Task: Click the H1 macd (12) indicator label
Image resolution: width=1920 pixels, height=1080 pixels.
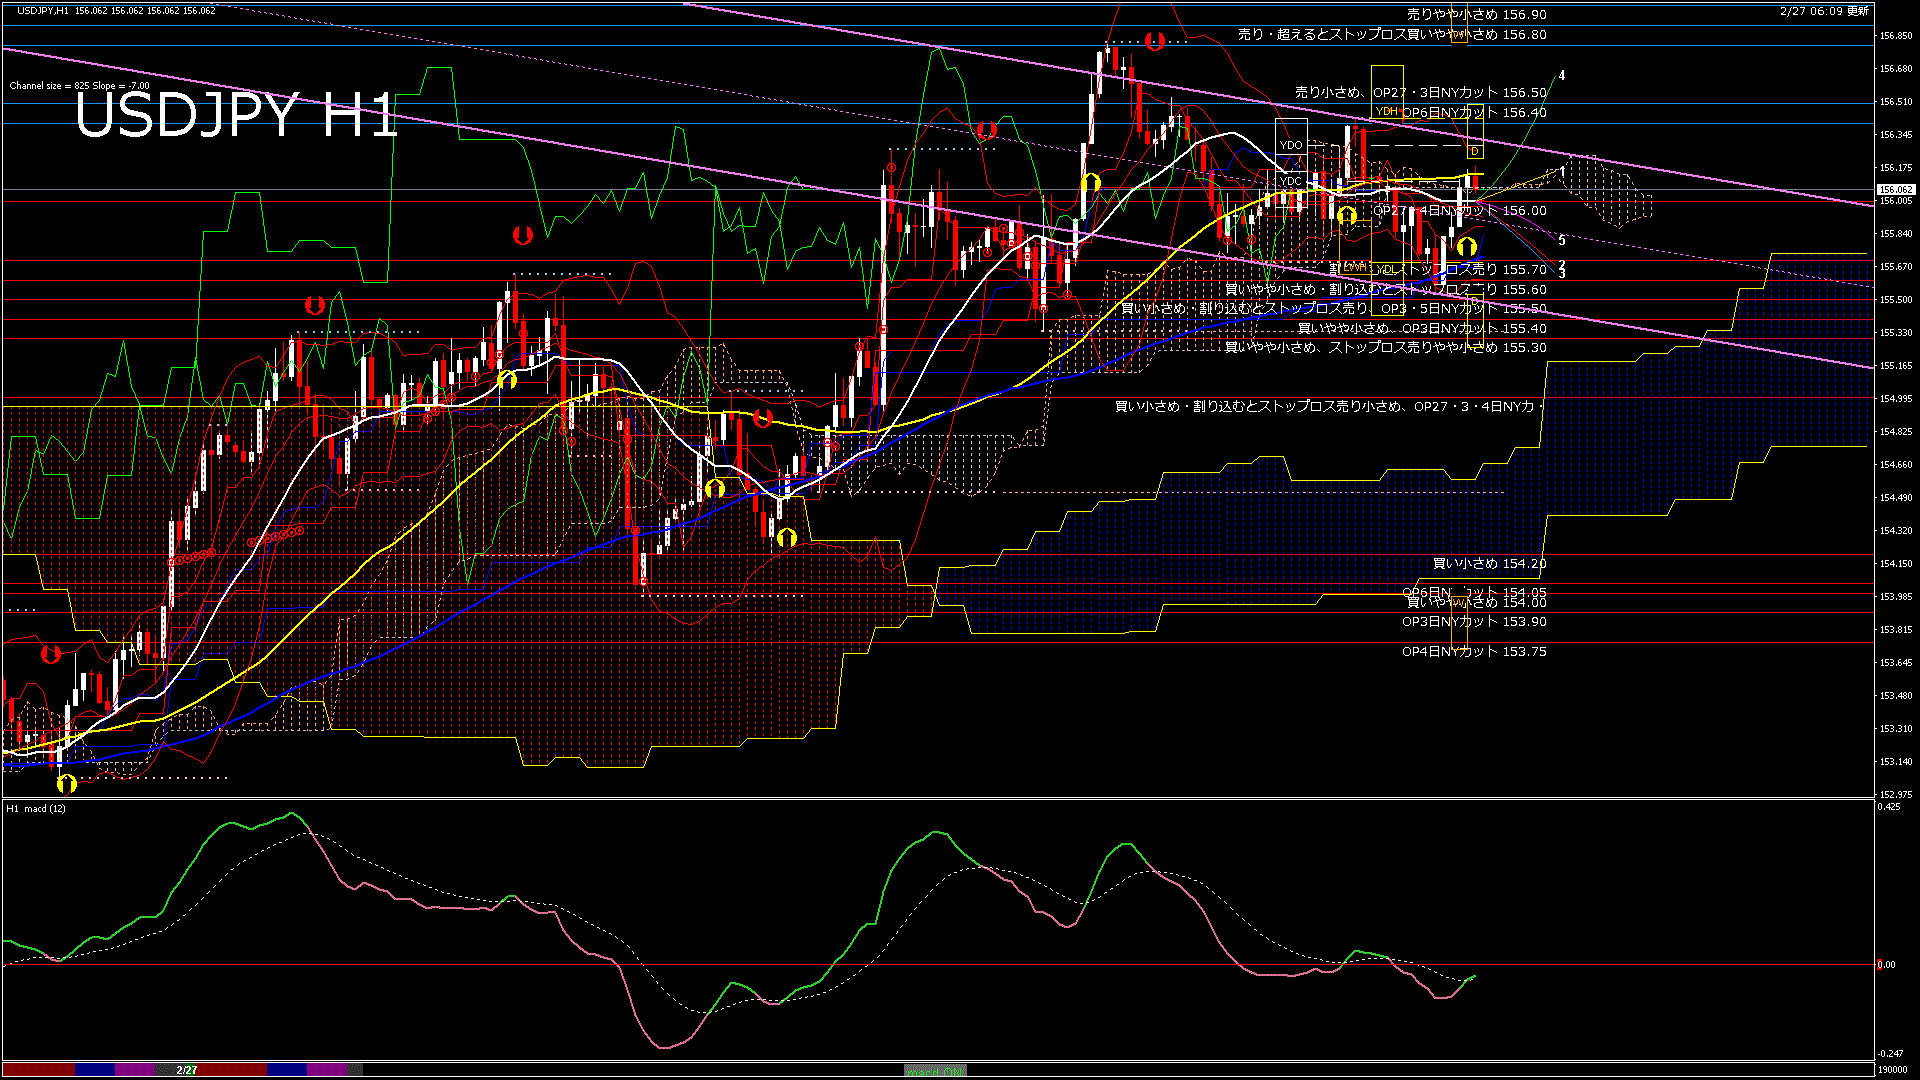Action: [35, 808]
